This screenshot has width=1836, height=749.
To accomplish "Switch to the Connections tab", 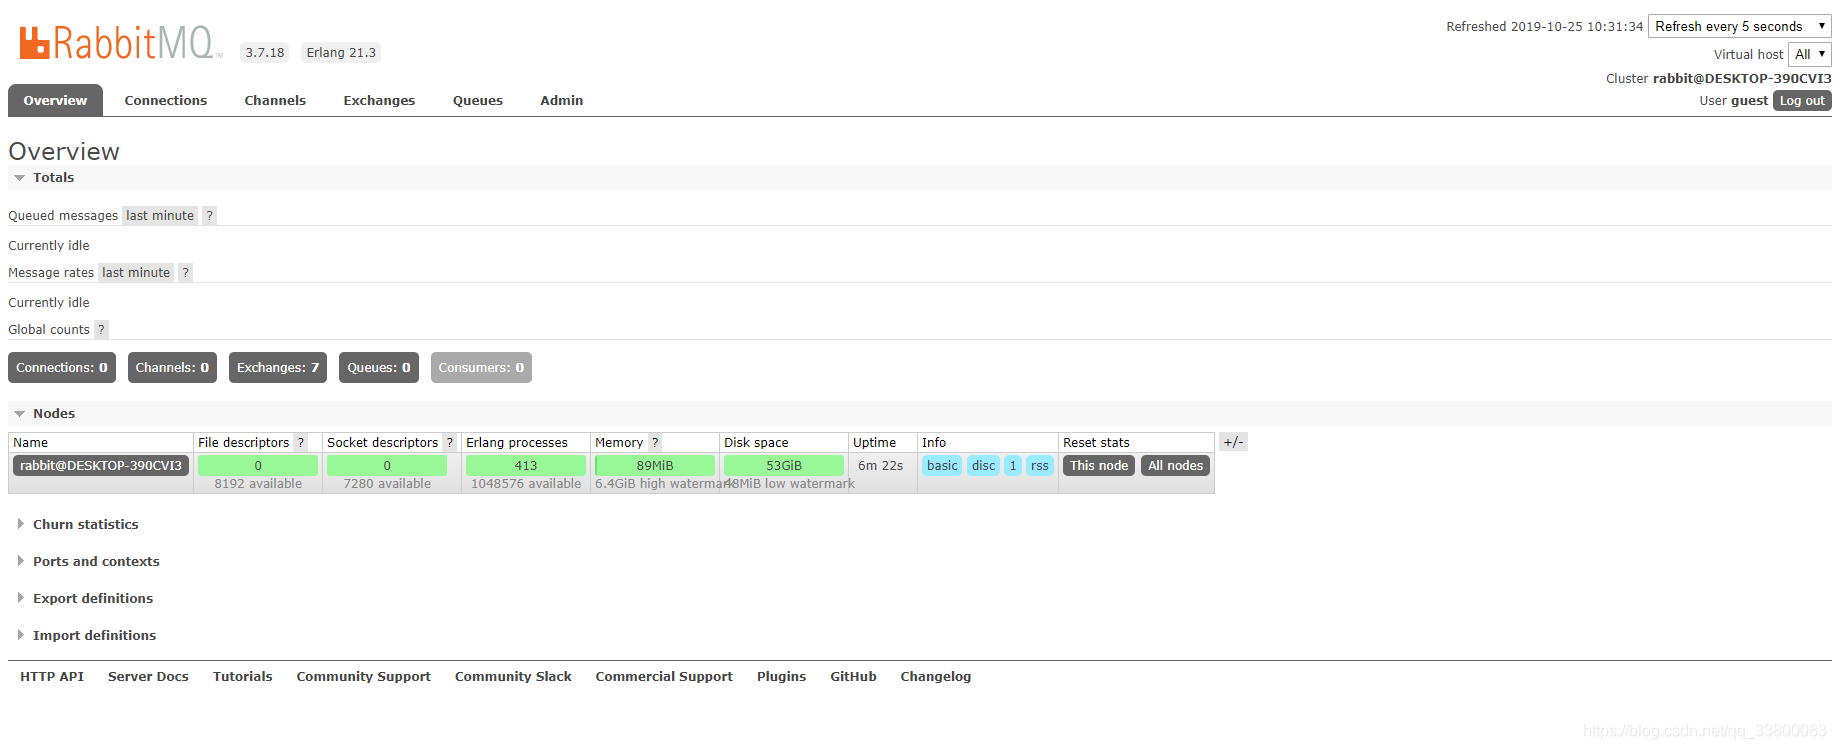I will (166, 101).
